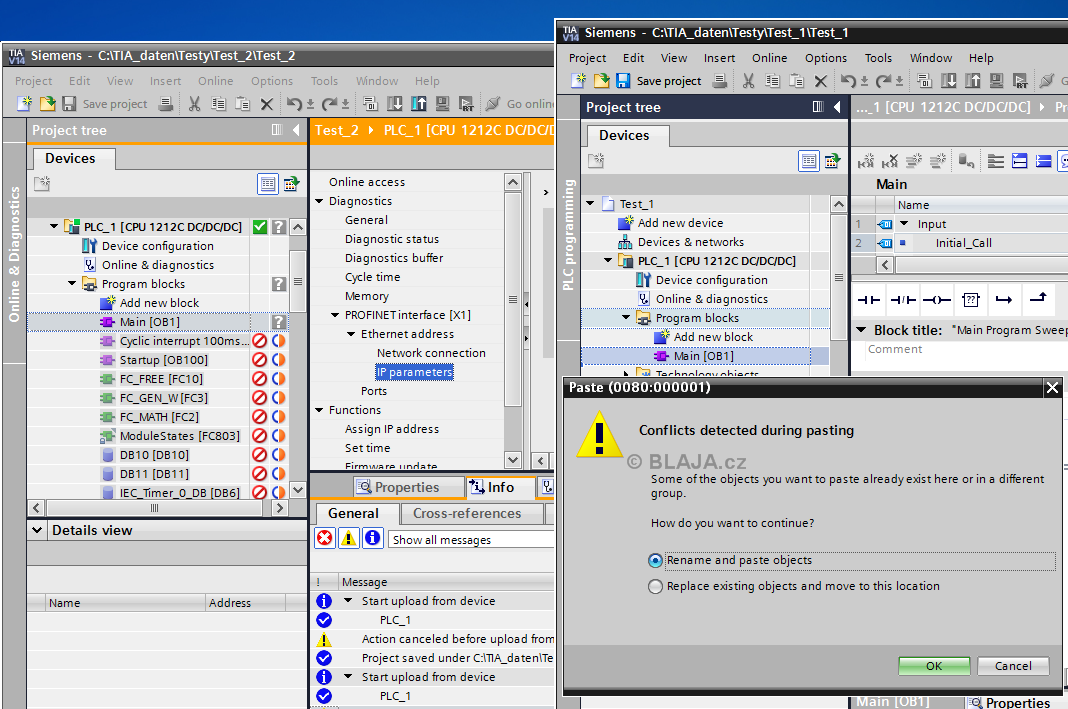Click Go online icon in Test_2 toolbar

[493, 104]
